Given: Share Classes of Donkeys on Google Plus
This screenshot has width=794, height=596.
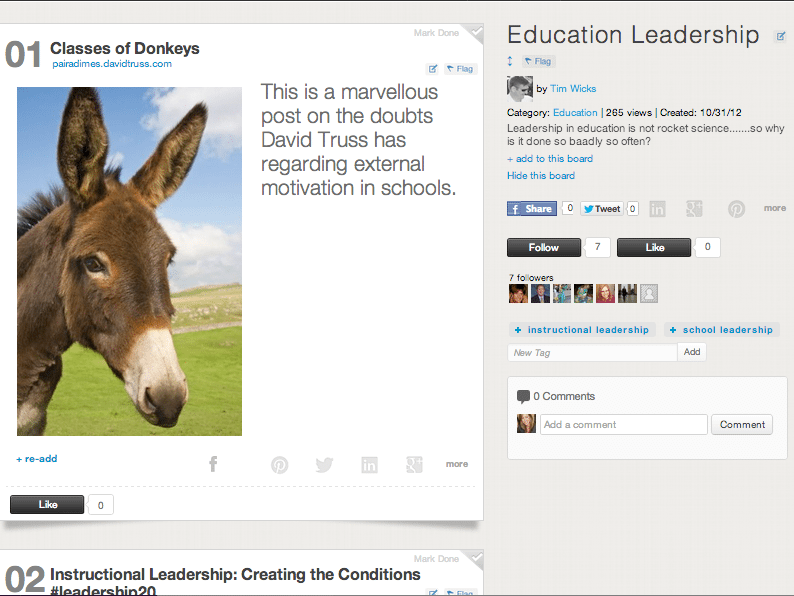Looking at the screenshot, I should (414, 464).
